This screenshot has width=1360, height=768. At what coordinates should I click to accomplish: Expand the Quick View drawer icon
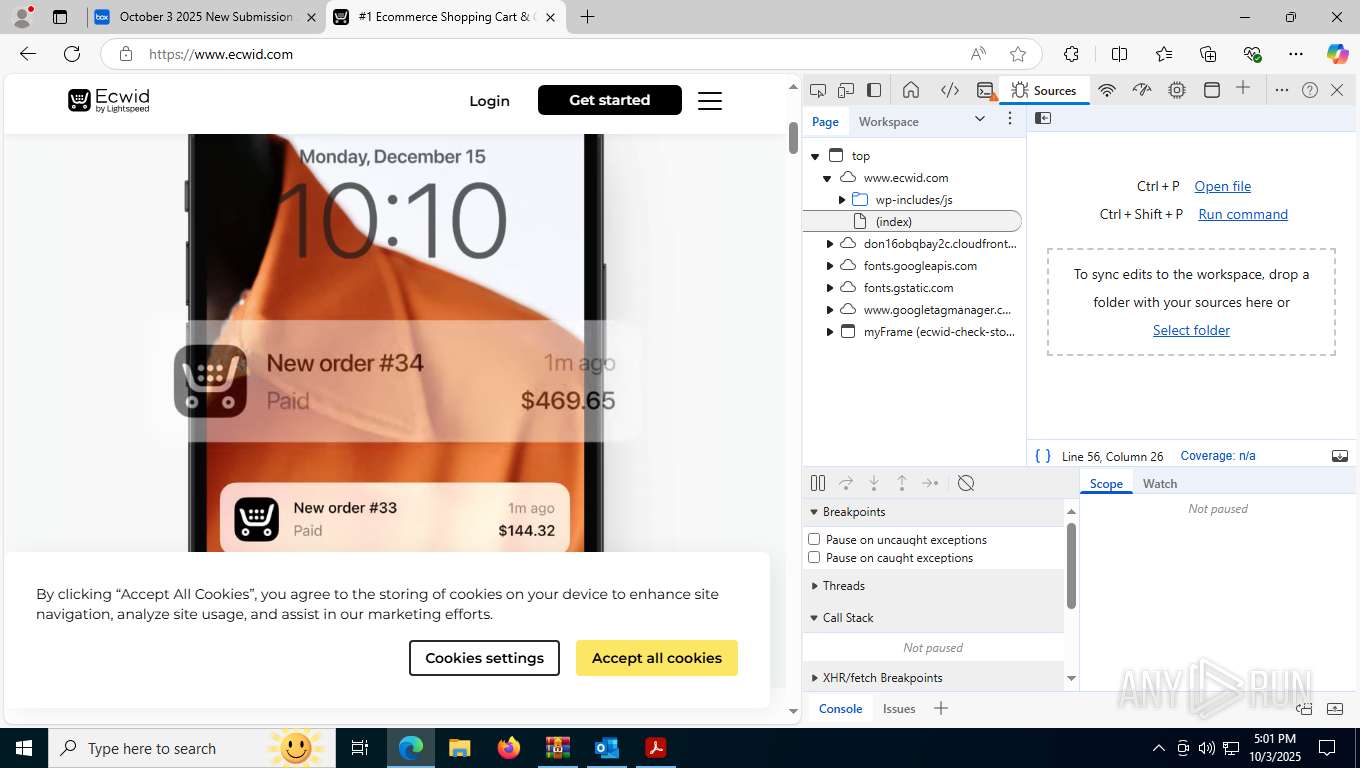point(1335,709)
